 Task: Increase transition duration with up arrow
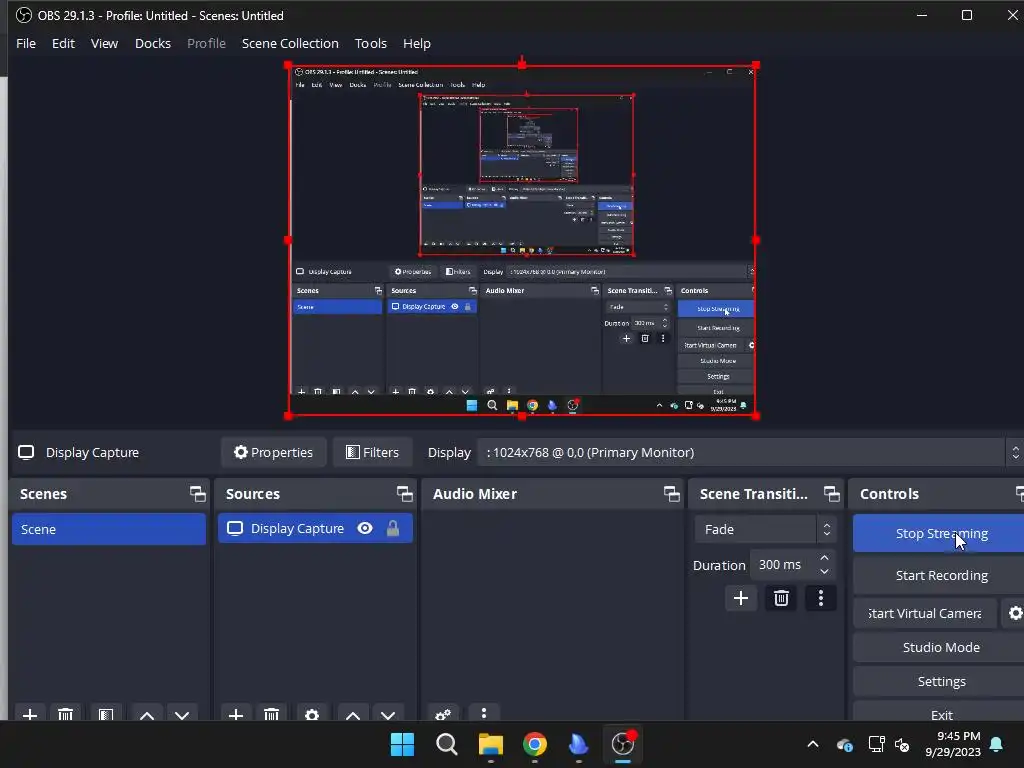point(824,558)
